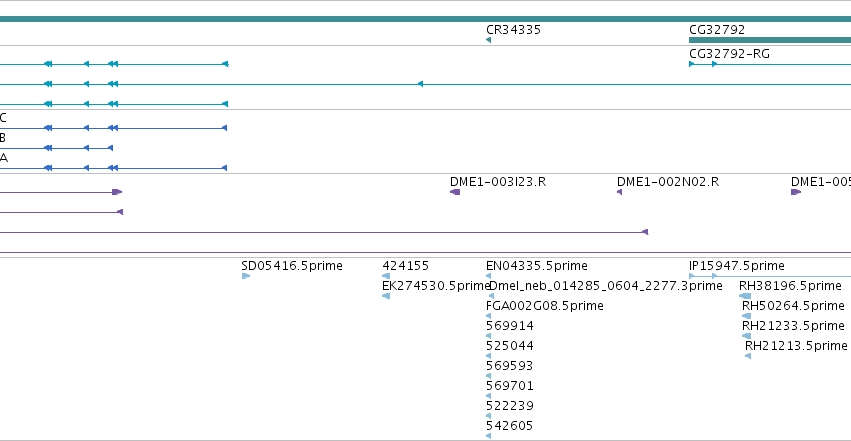
Task: Select the RH50264.5prime label
Action: point(793,306)
